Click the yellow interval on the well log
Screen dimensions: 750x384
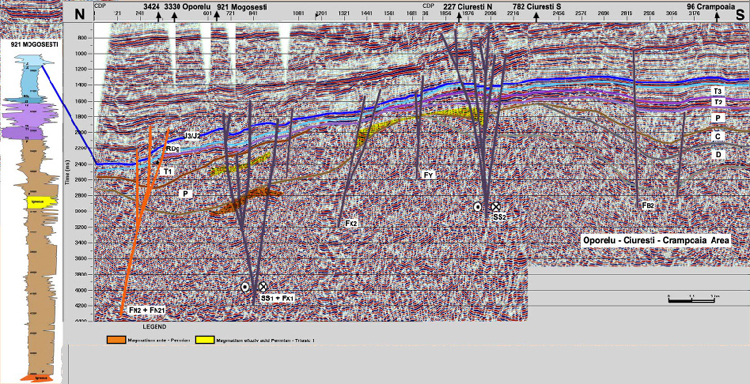click(42, 202)
